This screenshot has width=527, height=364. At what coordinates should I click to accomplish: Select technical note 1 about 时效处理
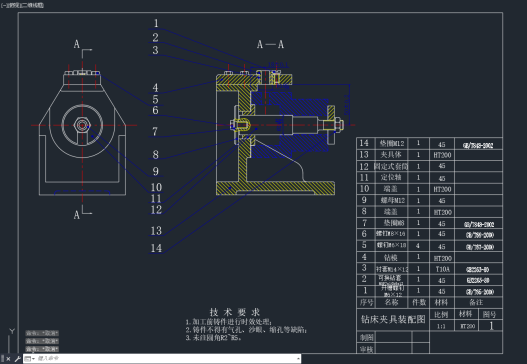coord(229,322)
